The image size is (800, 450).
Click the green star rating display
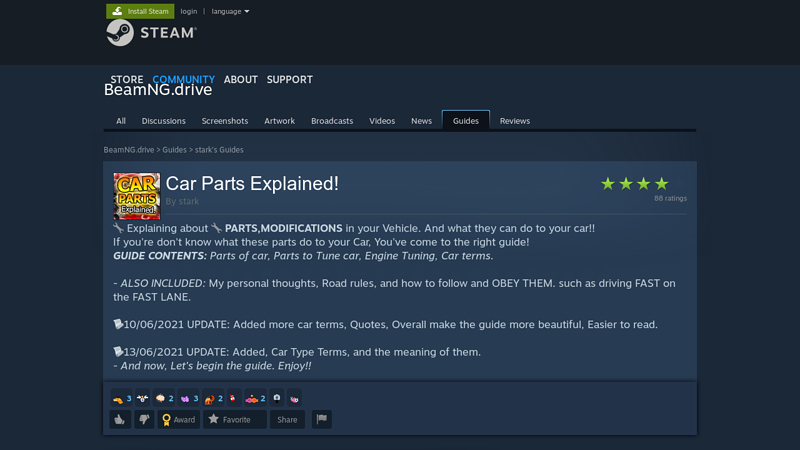pyautogui.click(x=635, y=184)
